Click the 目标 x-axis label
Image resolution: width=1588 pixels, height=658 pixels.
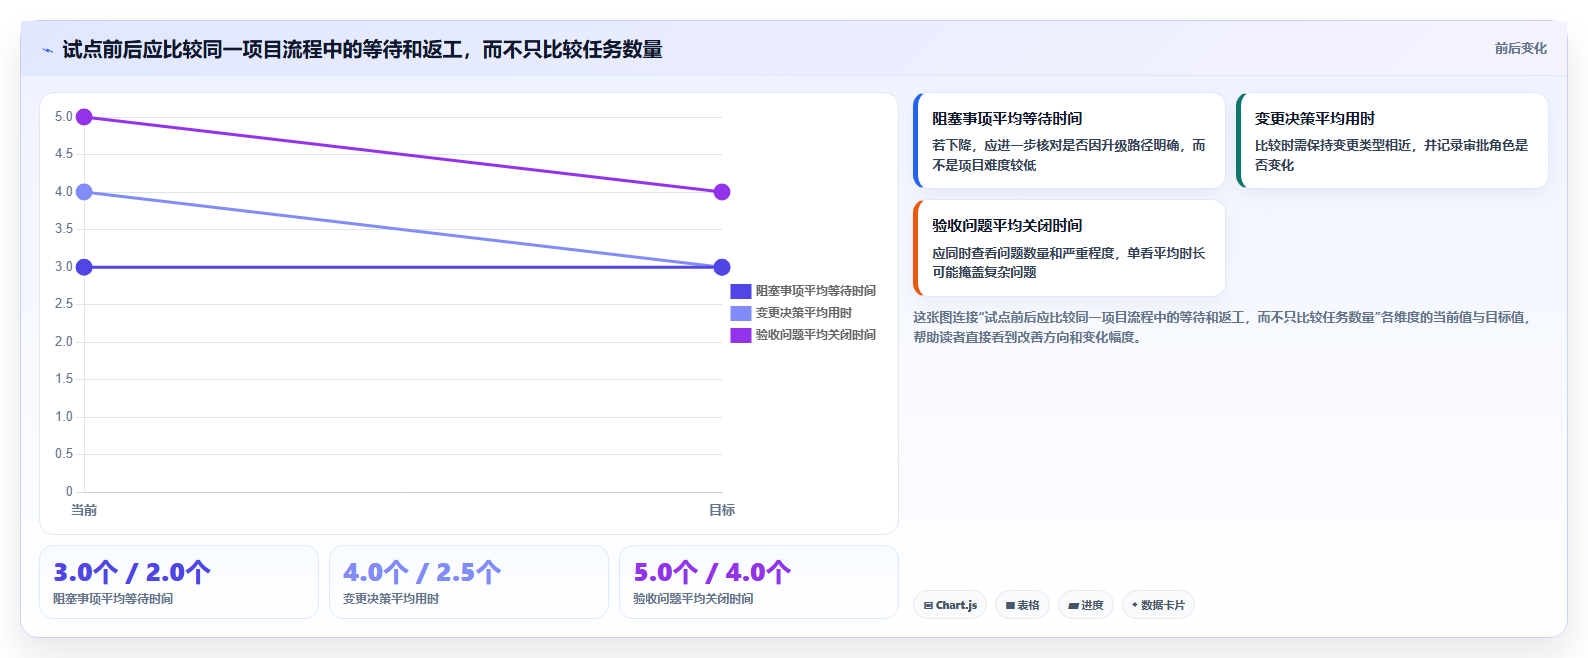[x=722, y=510]
